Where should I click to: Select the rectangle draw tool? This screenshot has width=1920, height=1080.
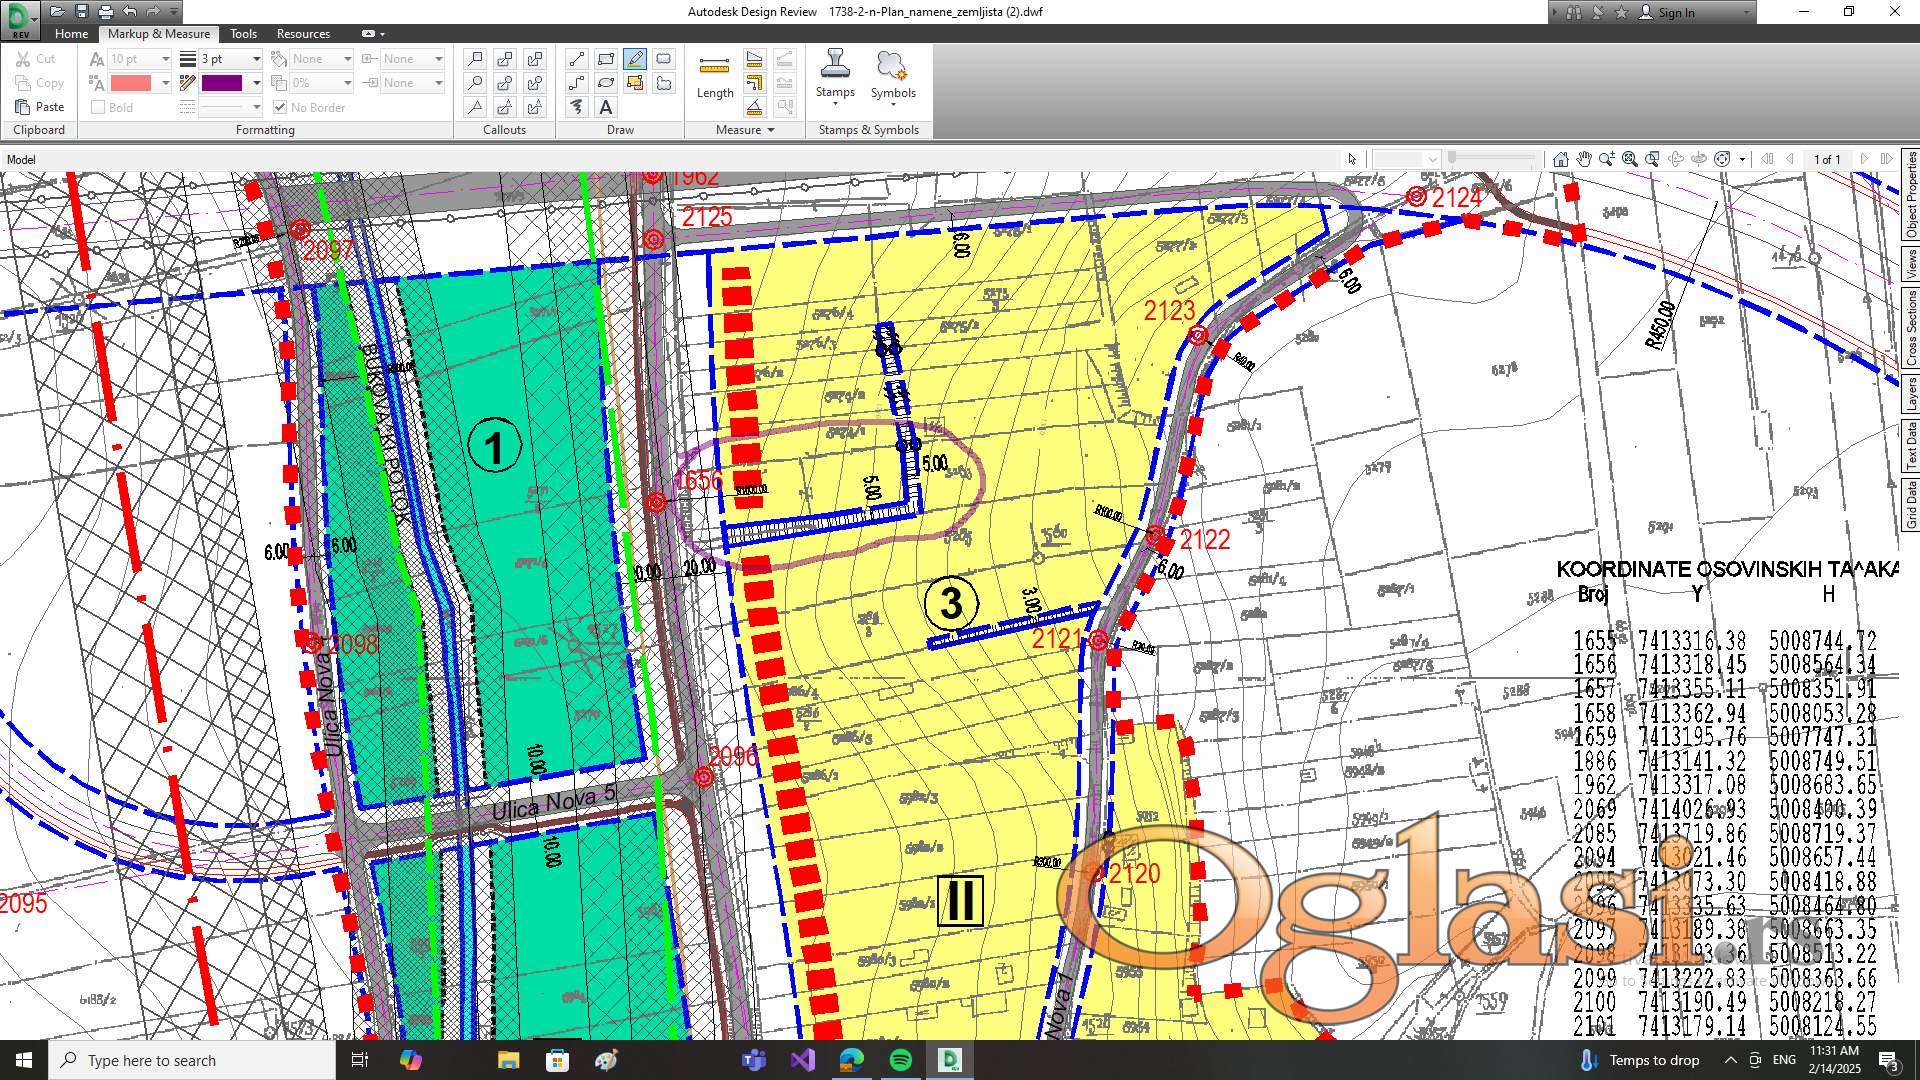pyautogui.click(x=605, y=59)
